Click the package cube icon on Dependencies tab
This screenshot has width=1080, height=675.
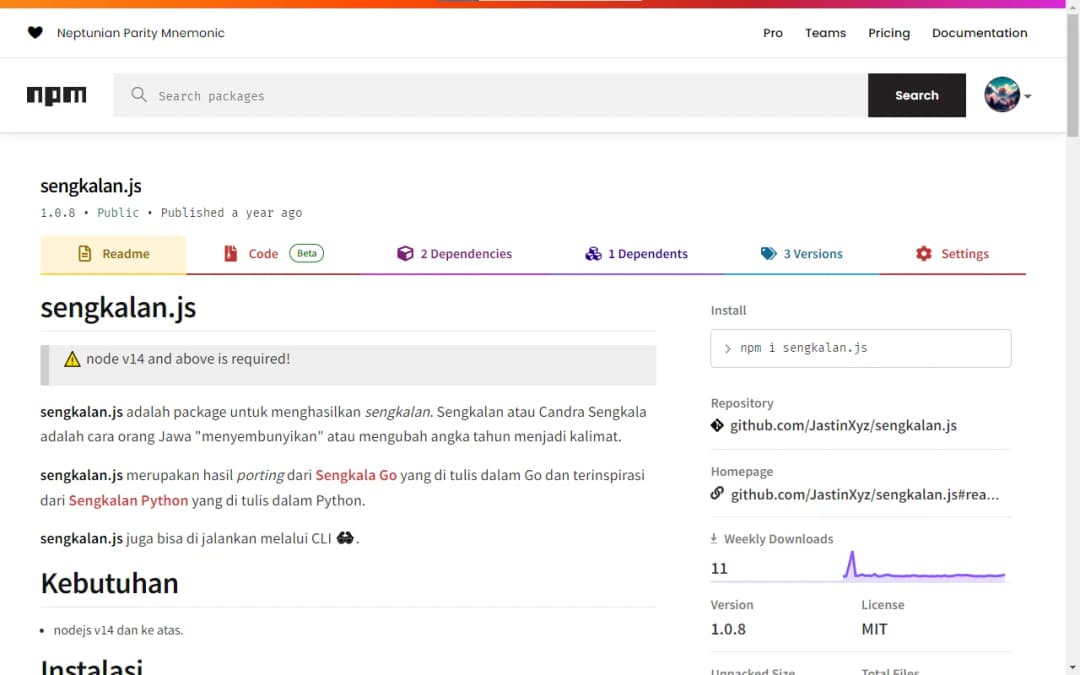[405, 253]
